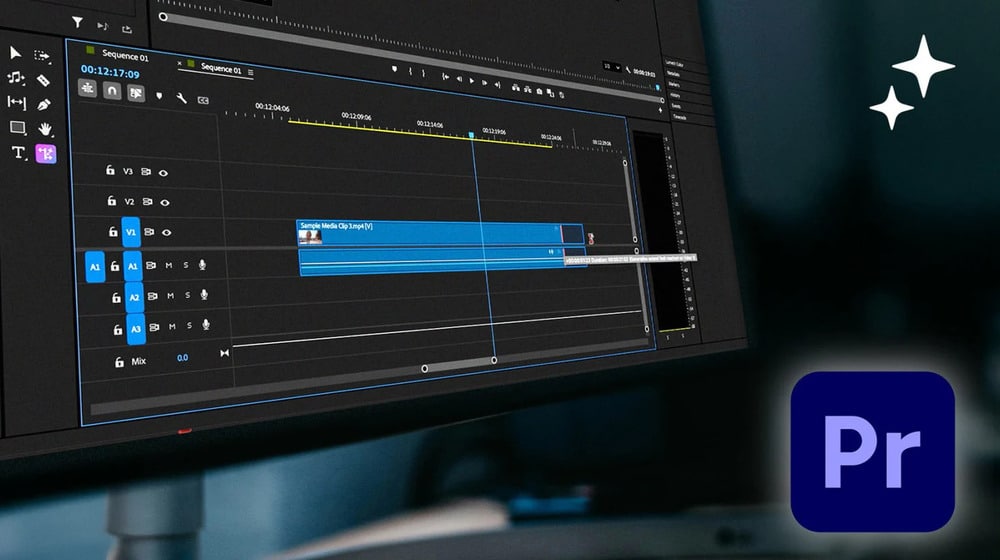This screenshot has width=1000, height=560.
Task: Toggle timeline snapping magnet button
Action: pyautogui.click(x=113, y=90)
